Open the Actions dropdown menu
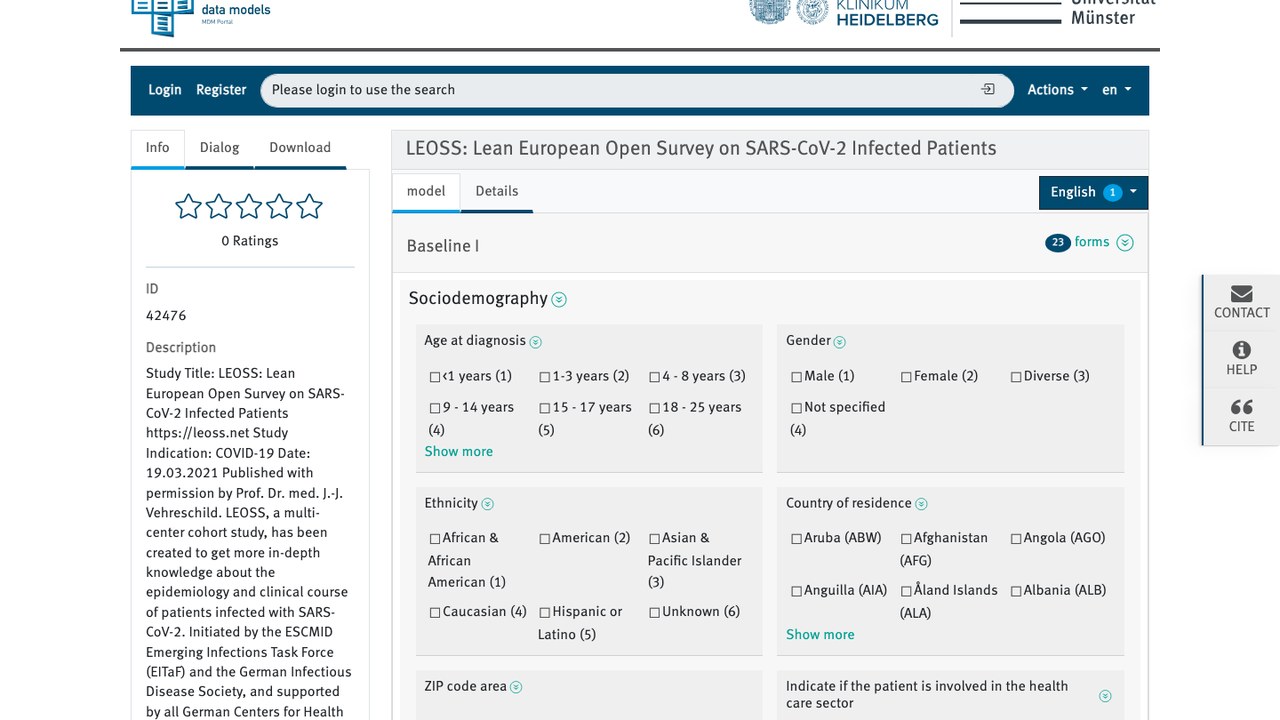 tap(1057, 90)
